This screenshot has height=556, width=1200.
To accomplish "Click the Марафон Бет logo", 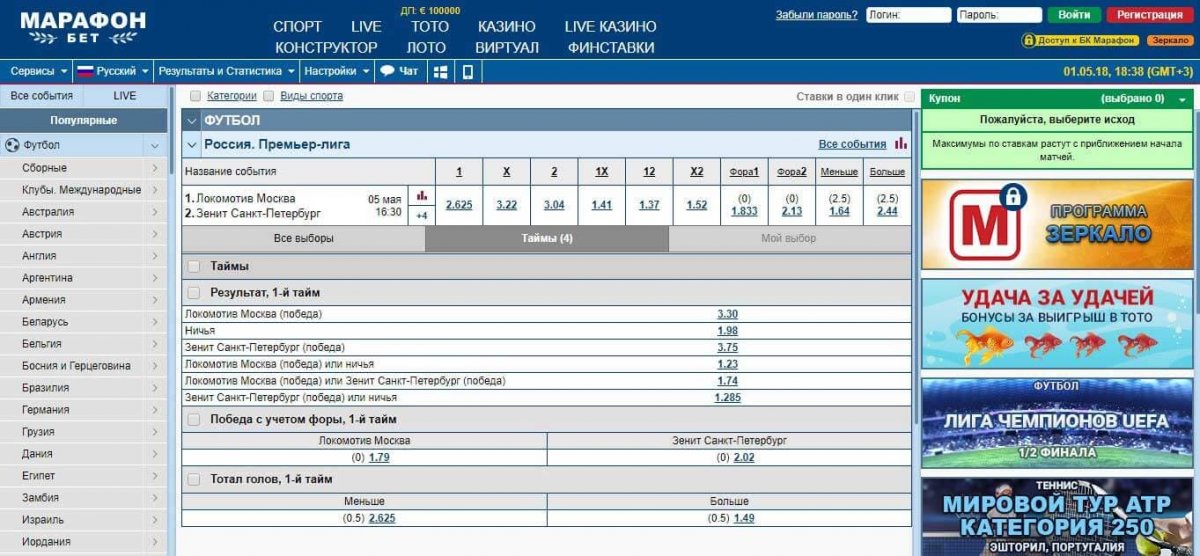I will 83,28.
